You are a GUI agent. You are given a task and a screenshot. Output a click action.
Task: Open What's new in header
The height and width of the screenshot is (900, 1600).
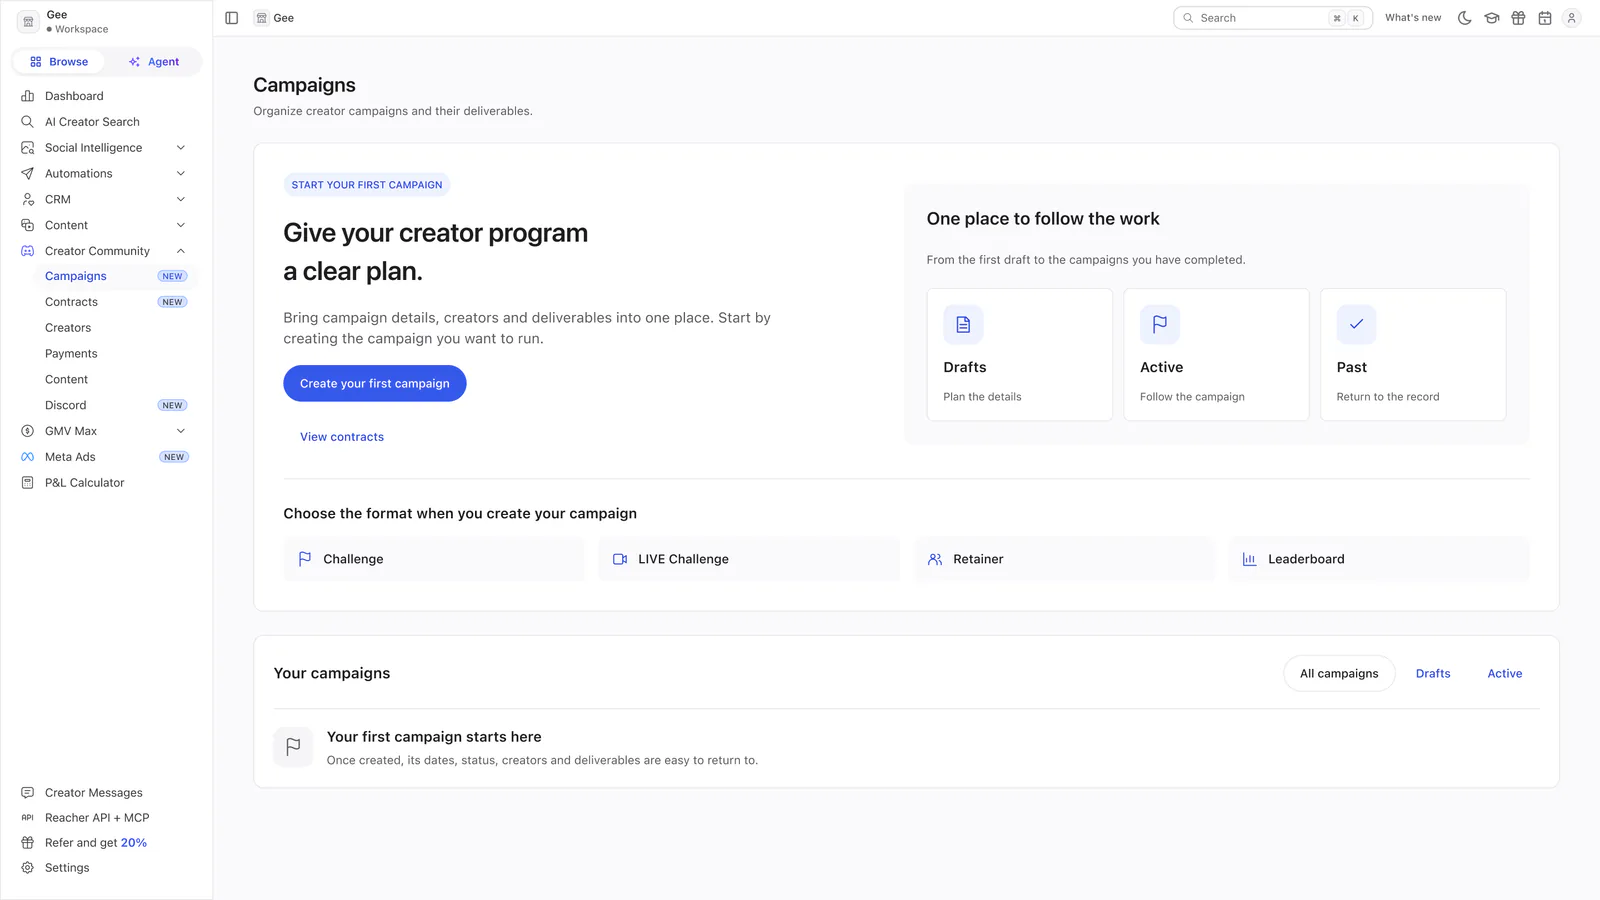coord(1413,18)
